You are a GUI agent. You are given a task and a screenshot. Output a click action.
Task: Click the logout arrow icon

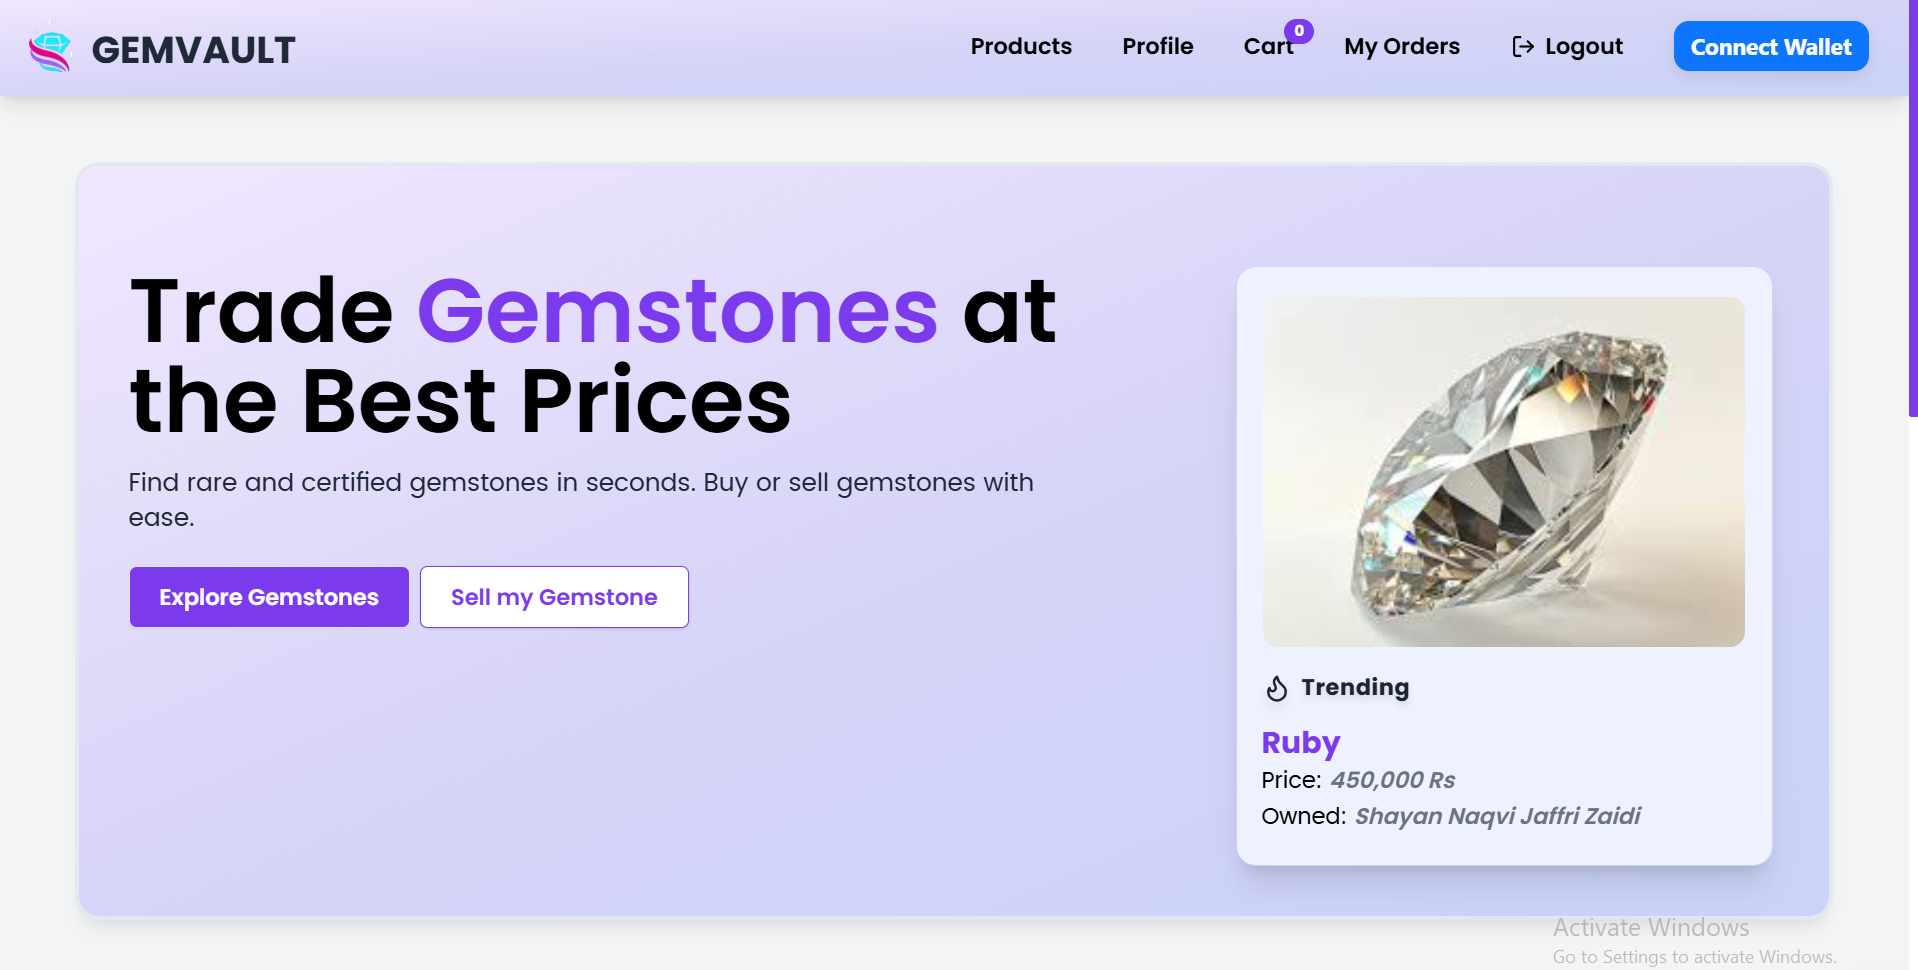click(1522, 47)
